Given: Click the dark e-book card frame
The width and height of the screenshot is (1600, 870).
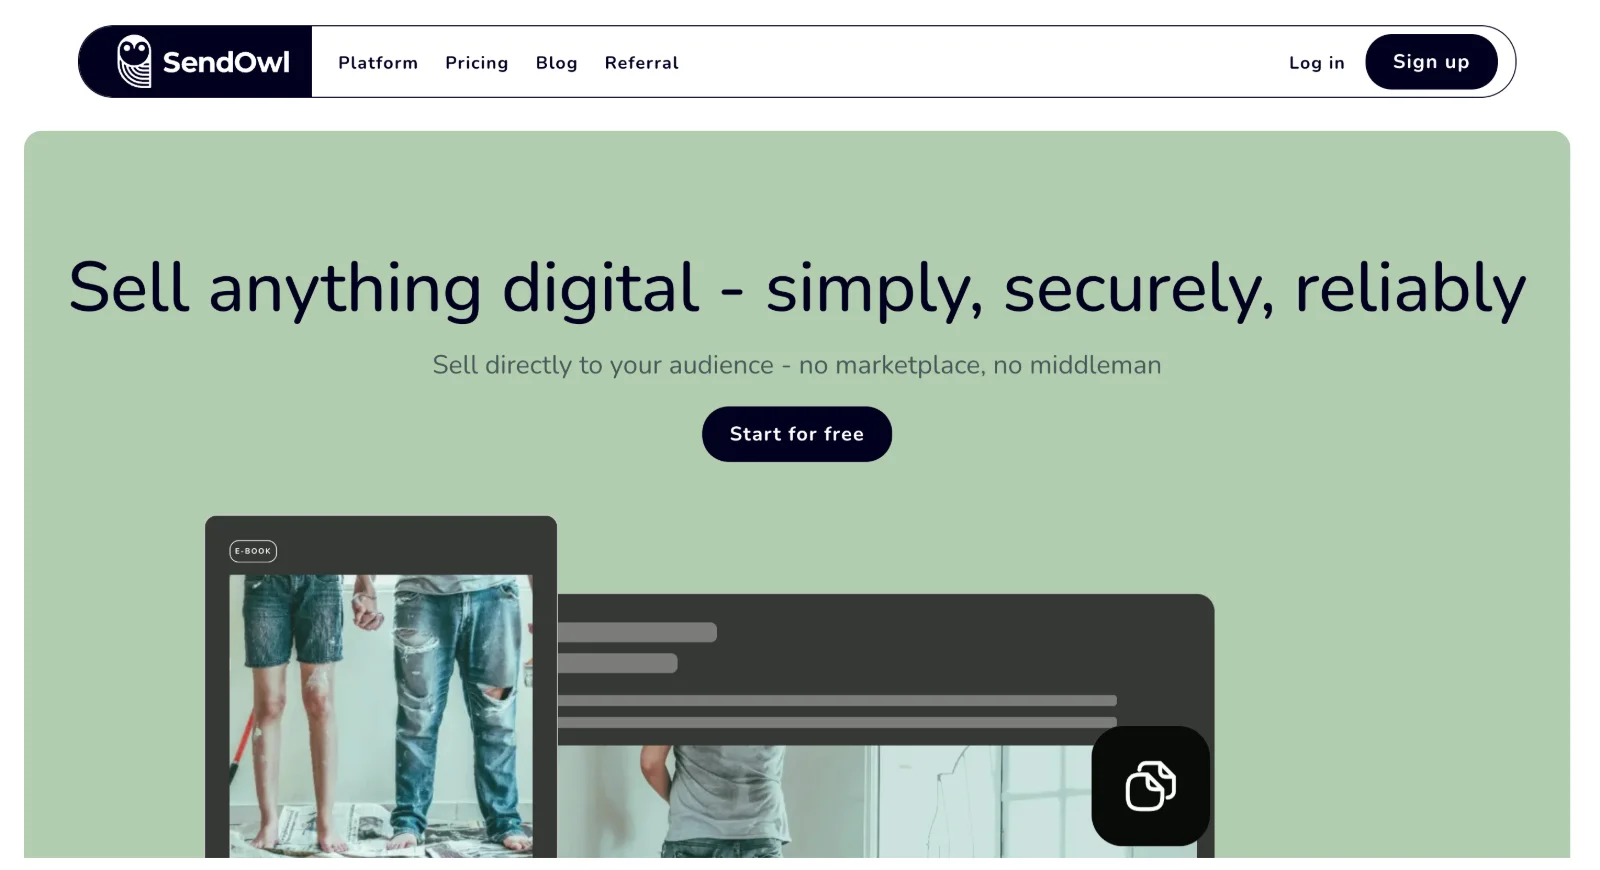Looking at the screenshot, I should [x=380, y=545].
